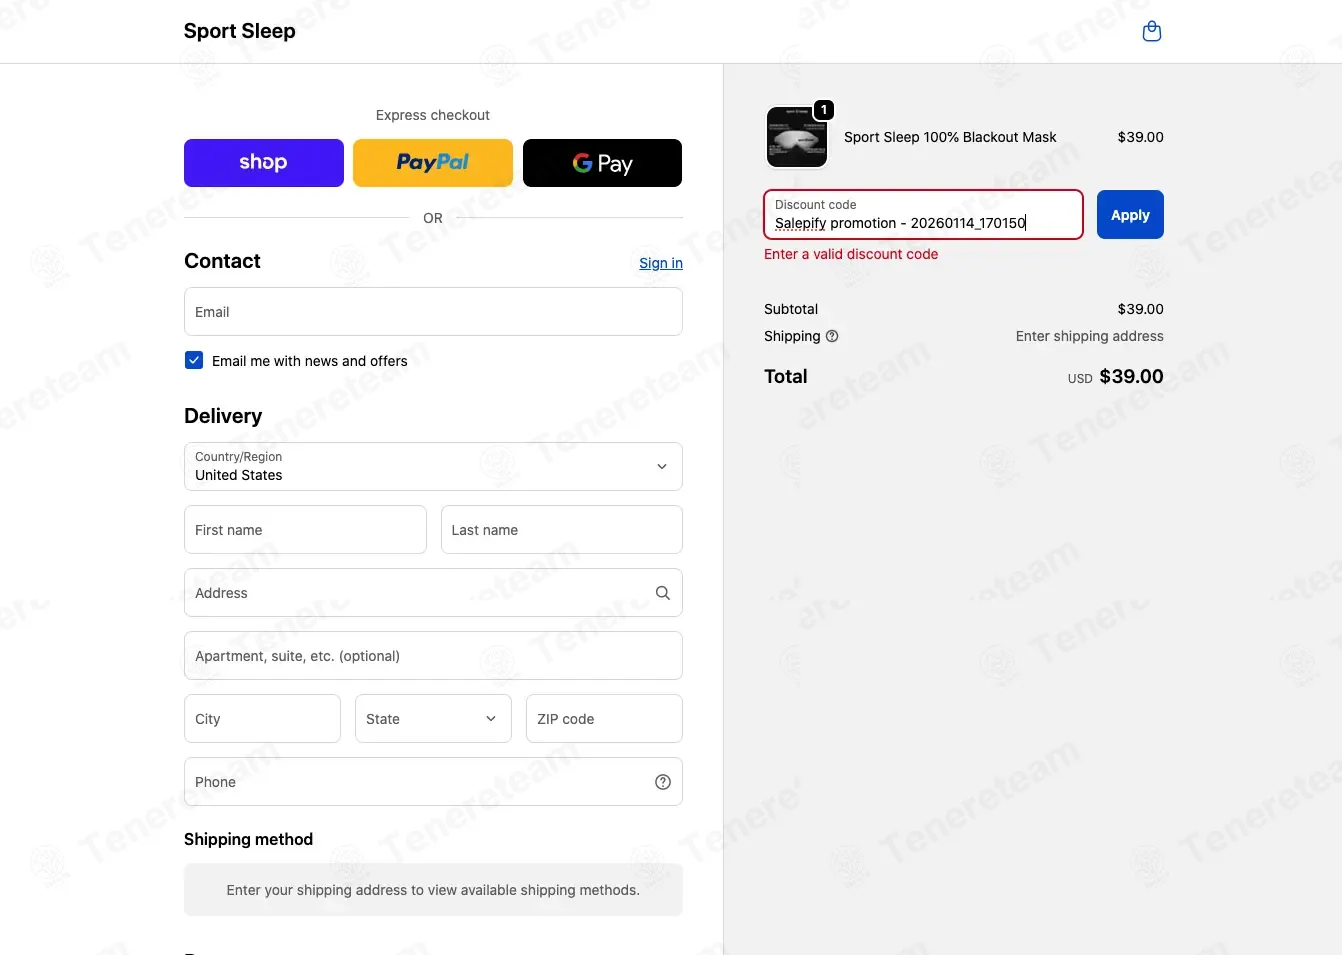
Task: Click the Shipping method heading
Action: pyautogui.click(x=248, y=839)
